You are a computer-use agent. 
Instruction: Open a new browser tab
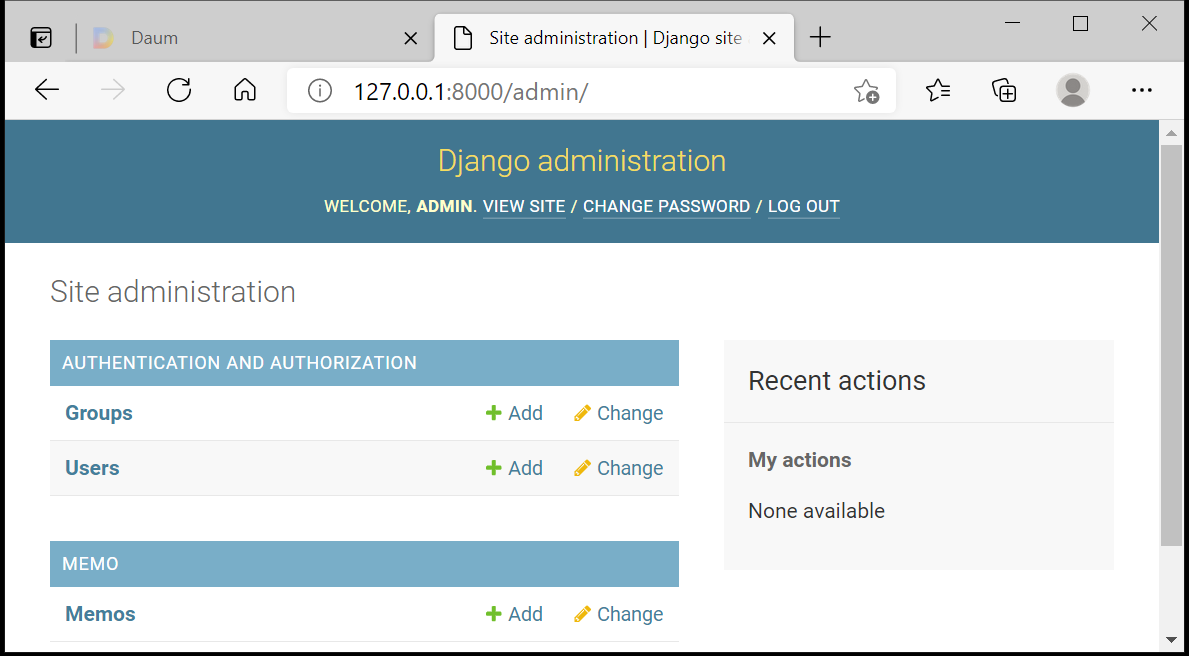click(x=820, y=37)
